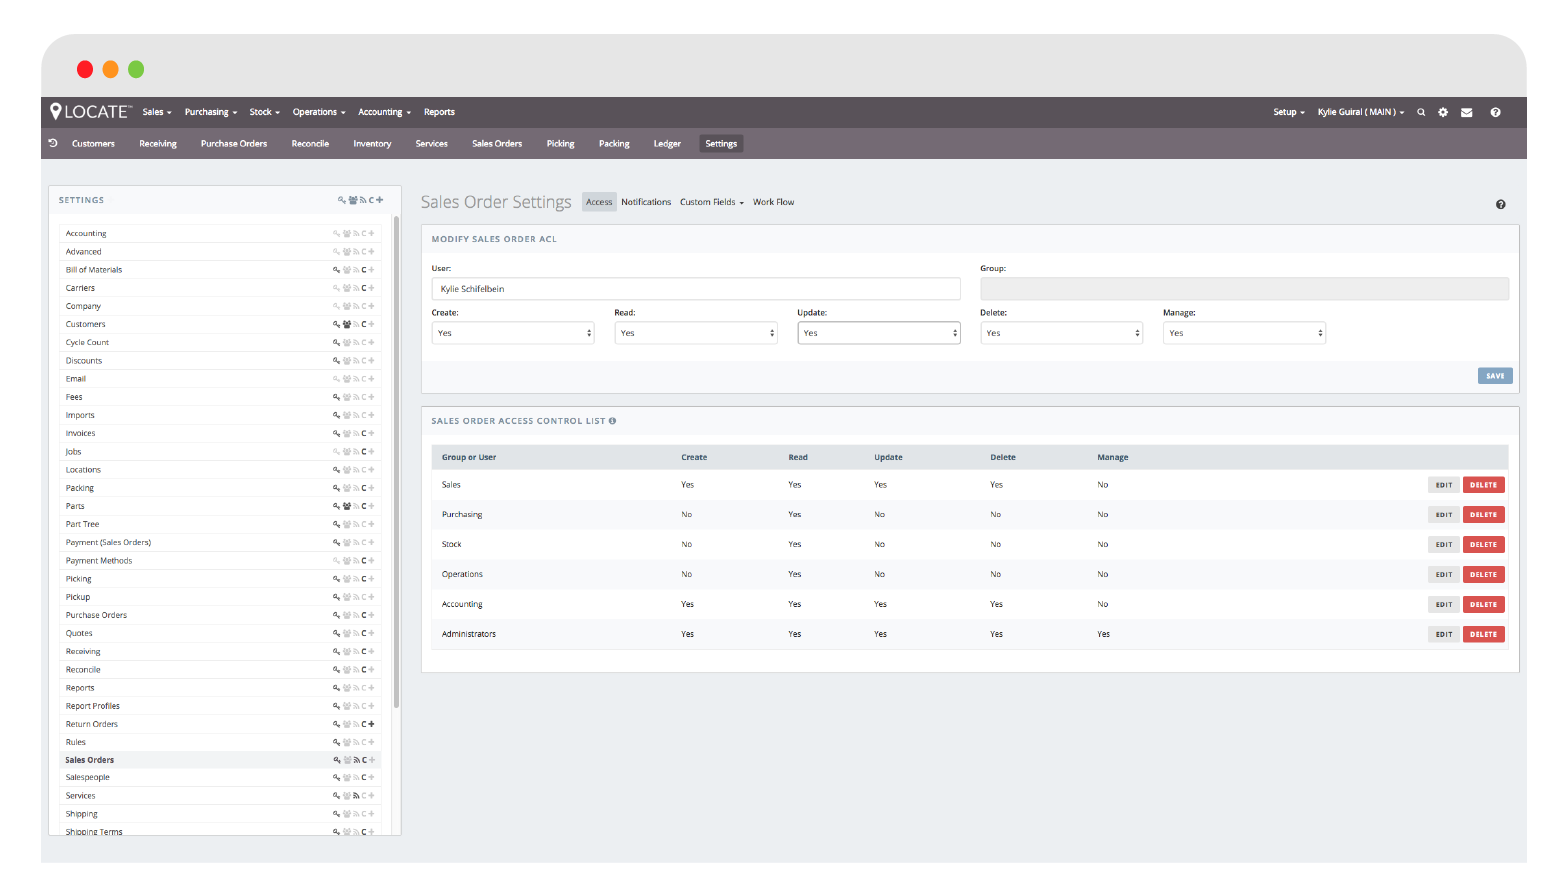Click the C icon on Carriers row

(364, 288)
